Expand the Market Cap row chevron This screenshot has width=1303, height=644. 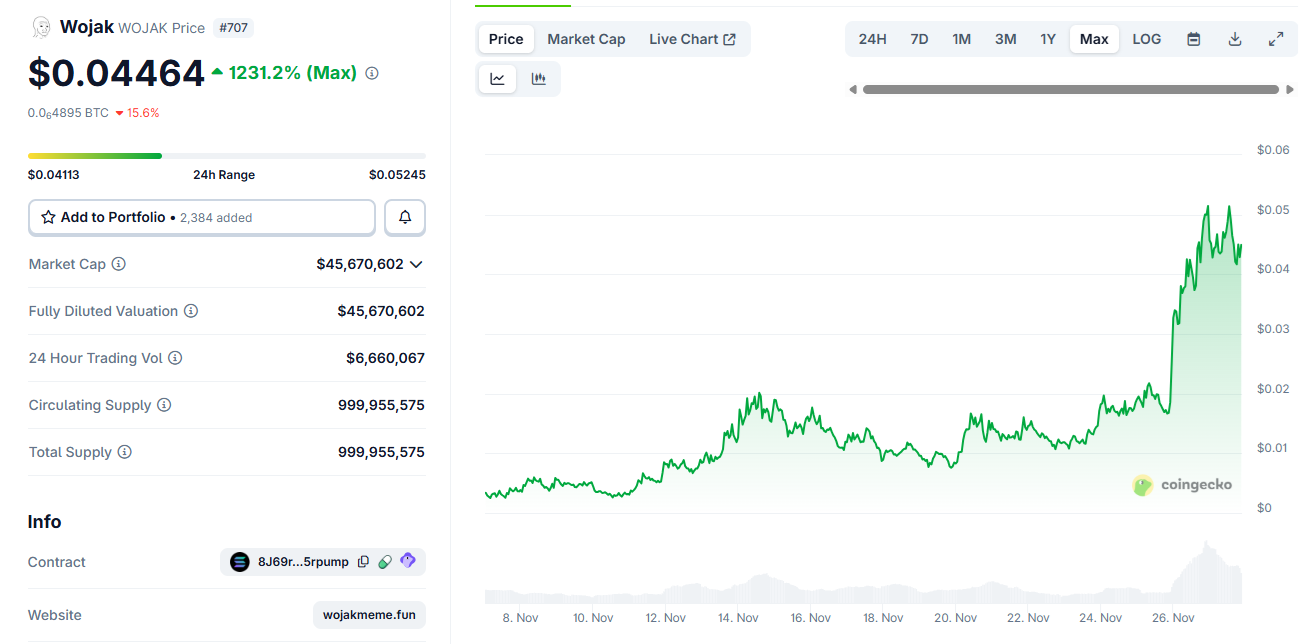(418, 263)
